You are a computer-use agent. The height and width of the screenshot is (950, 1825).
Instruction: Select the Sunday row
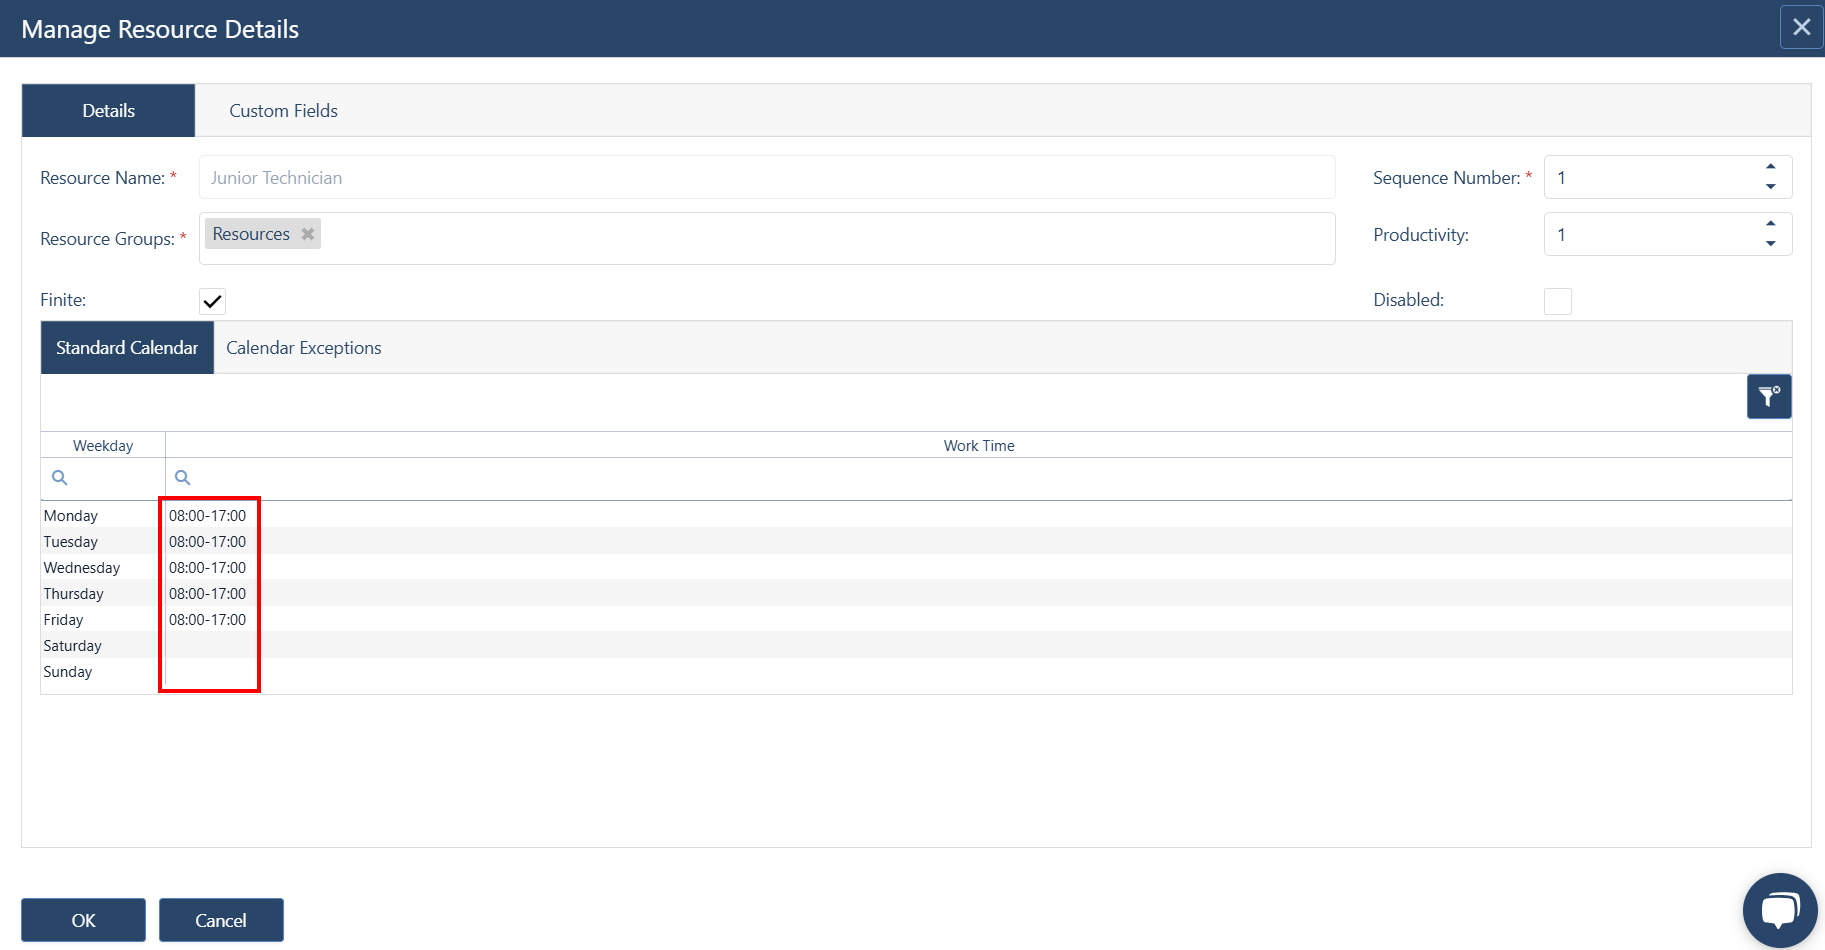pyautogui.click(x=916, y=672)
